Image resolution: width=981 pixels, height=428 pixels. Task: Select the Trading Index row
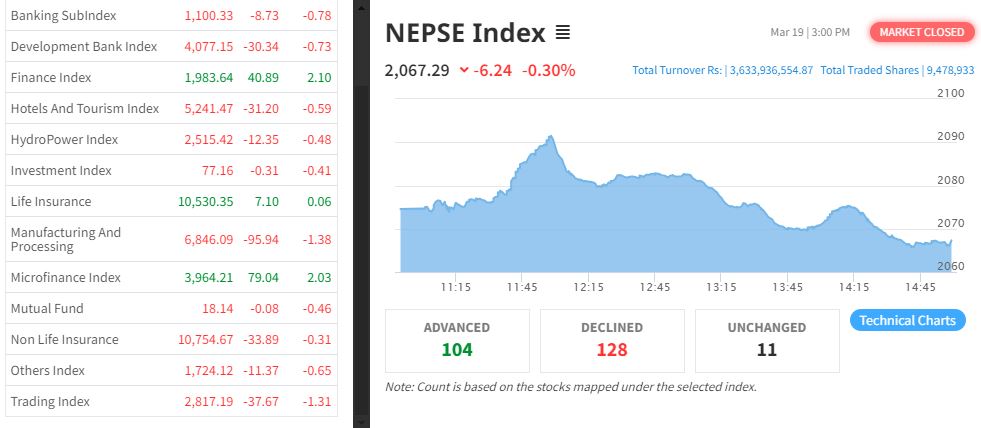click(x=50, y=401)
